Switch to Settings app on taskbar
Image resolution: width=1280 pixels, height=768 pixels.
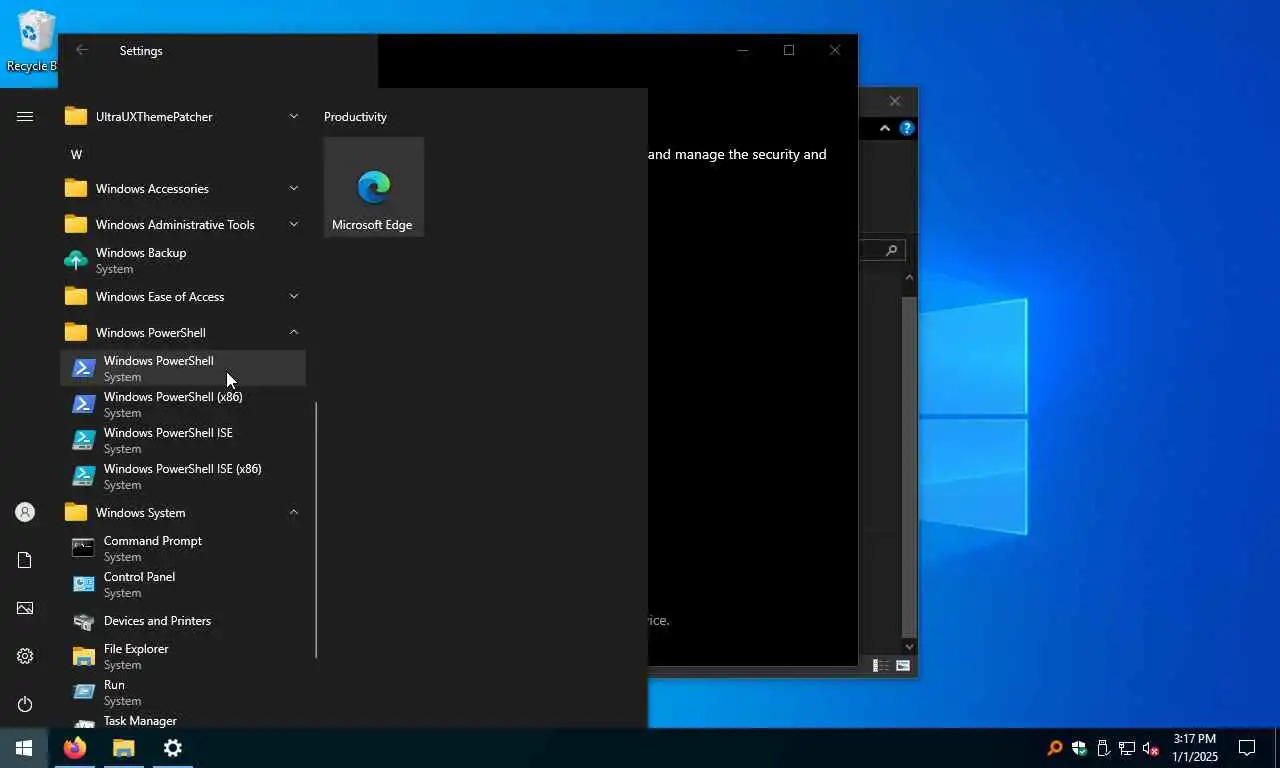(x=172, y=748)
